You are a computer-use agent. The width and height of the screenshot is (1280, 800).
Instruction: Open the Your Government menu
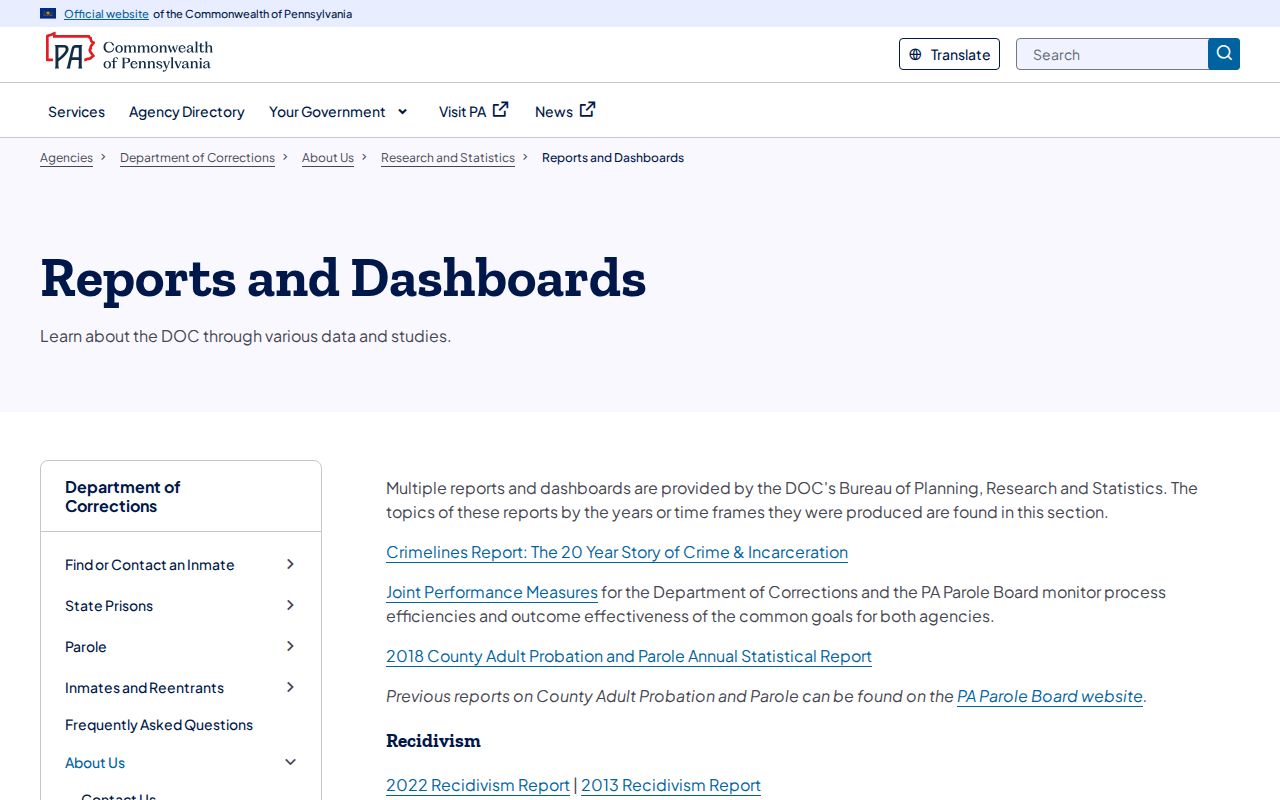[327, 112]
